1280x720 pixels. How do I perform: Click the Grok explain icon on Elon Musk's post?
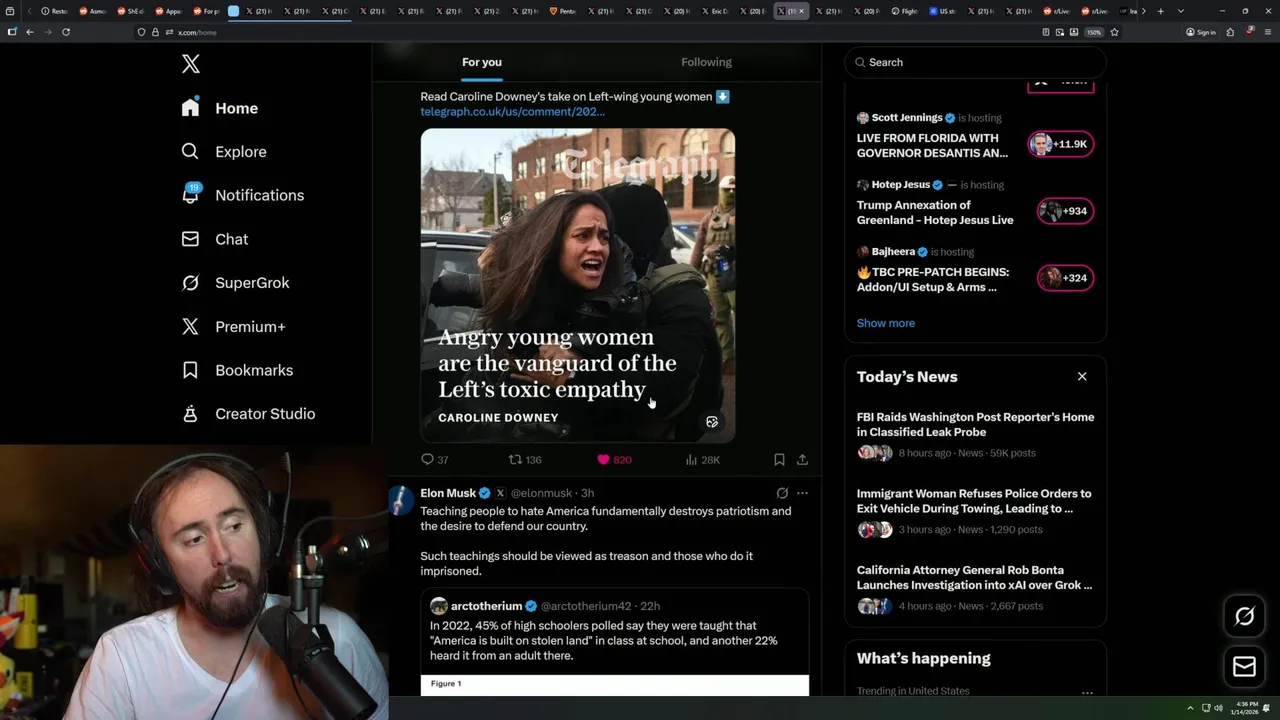click(x=782, y=493)
